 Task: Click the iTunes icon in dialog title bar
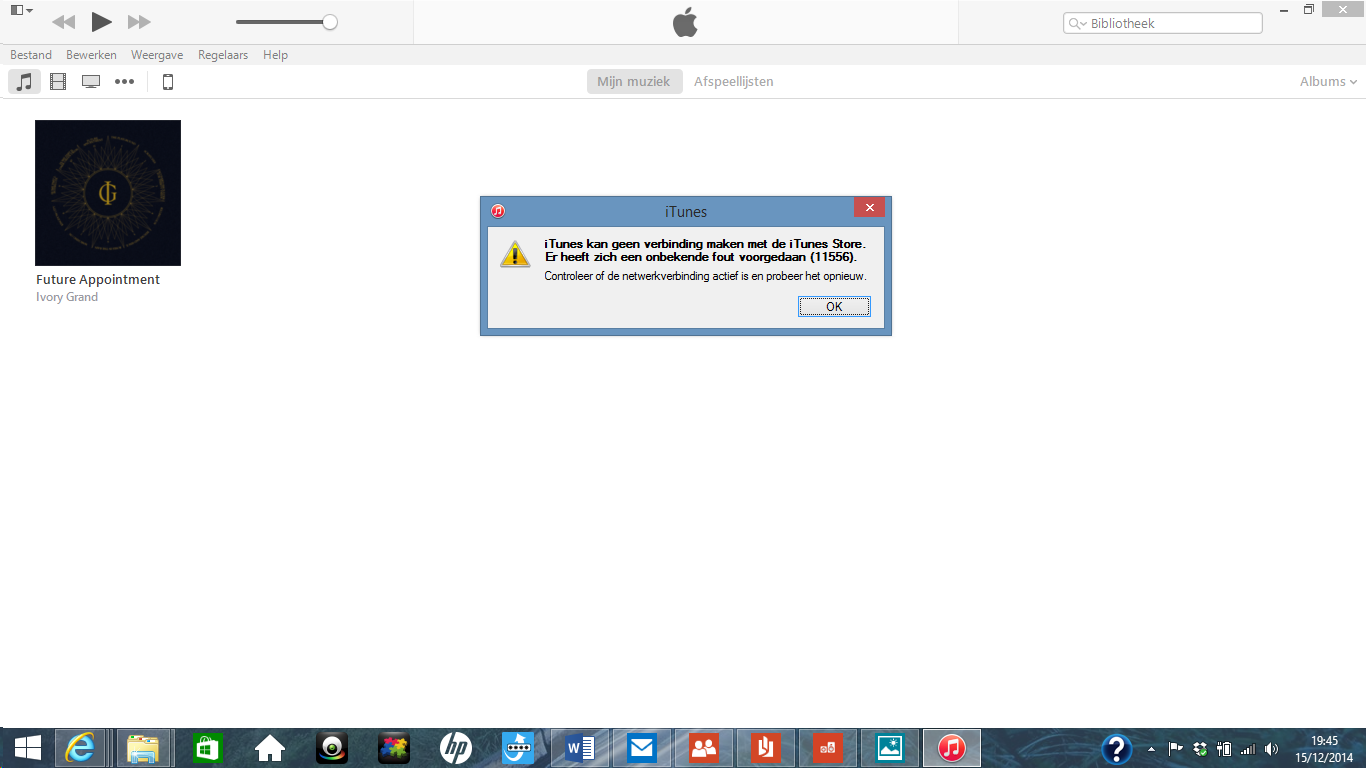(x=498, y=211)
